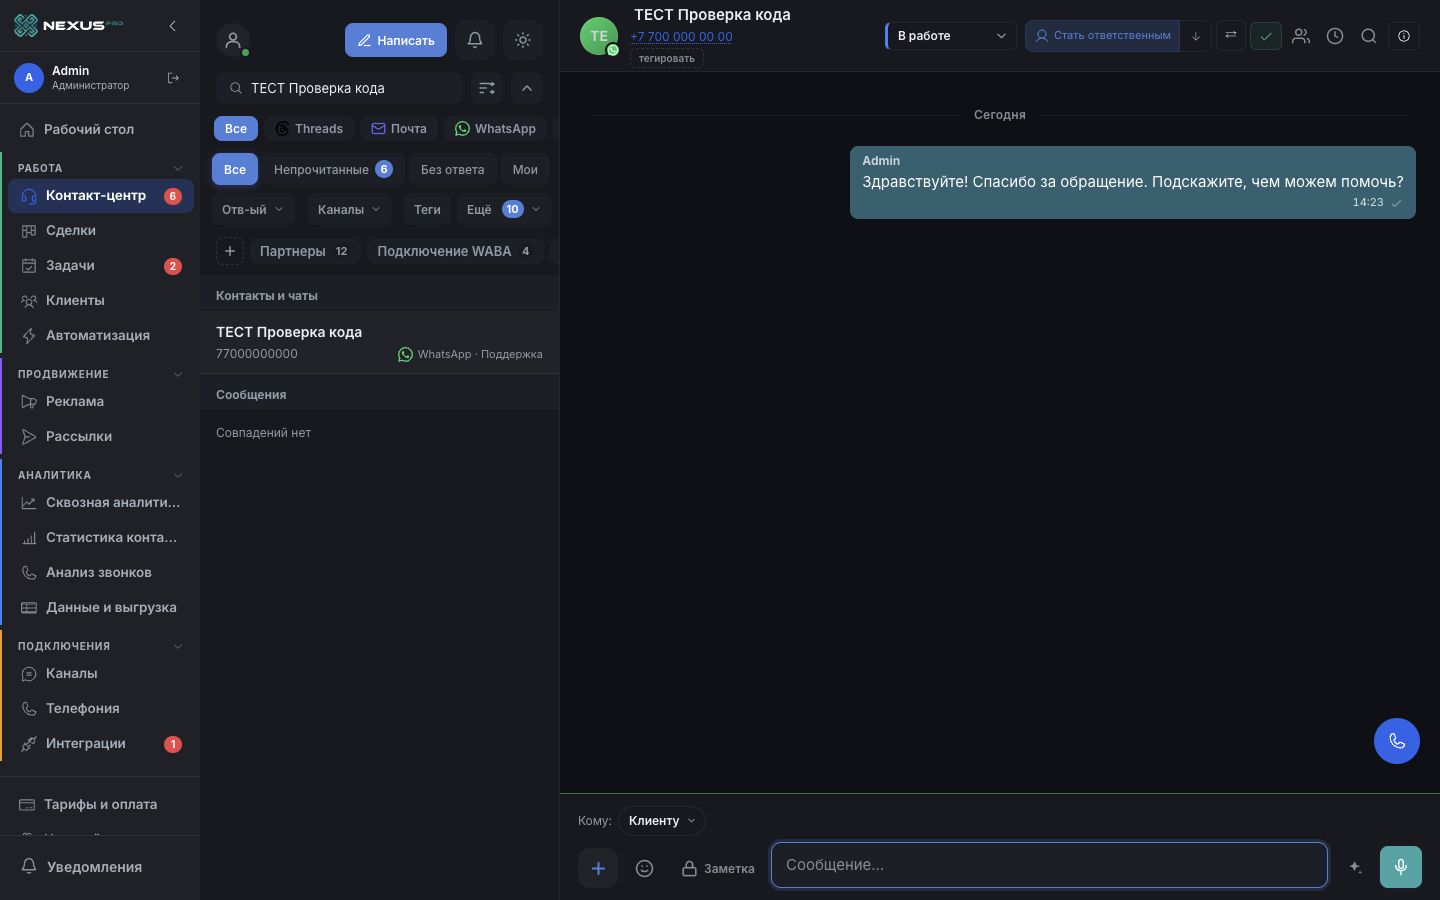The width and height of the screenshot is (1440, 900).
Task: Select the WhatsApp channel tab
Action: (x=495, y=128)
